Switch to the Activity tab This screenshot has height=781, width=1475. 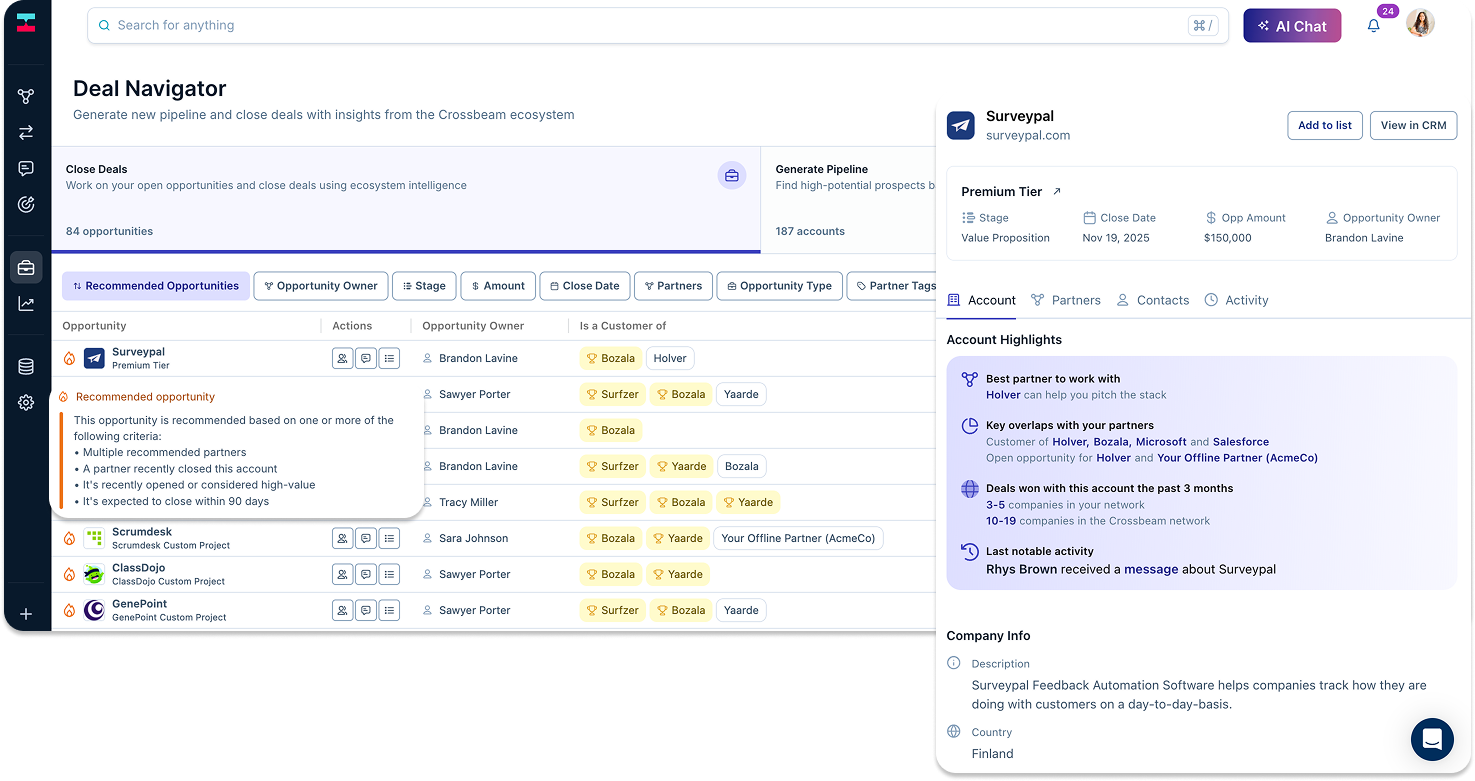click(x=1236, y=300)
